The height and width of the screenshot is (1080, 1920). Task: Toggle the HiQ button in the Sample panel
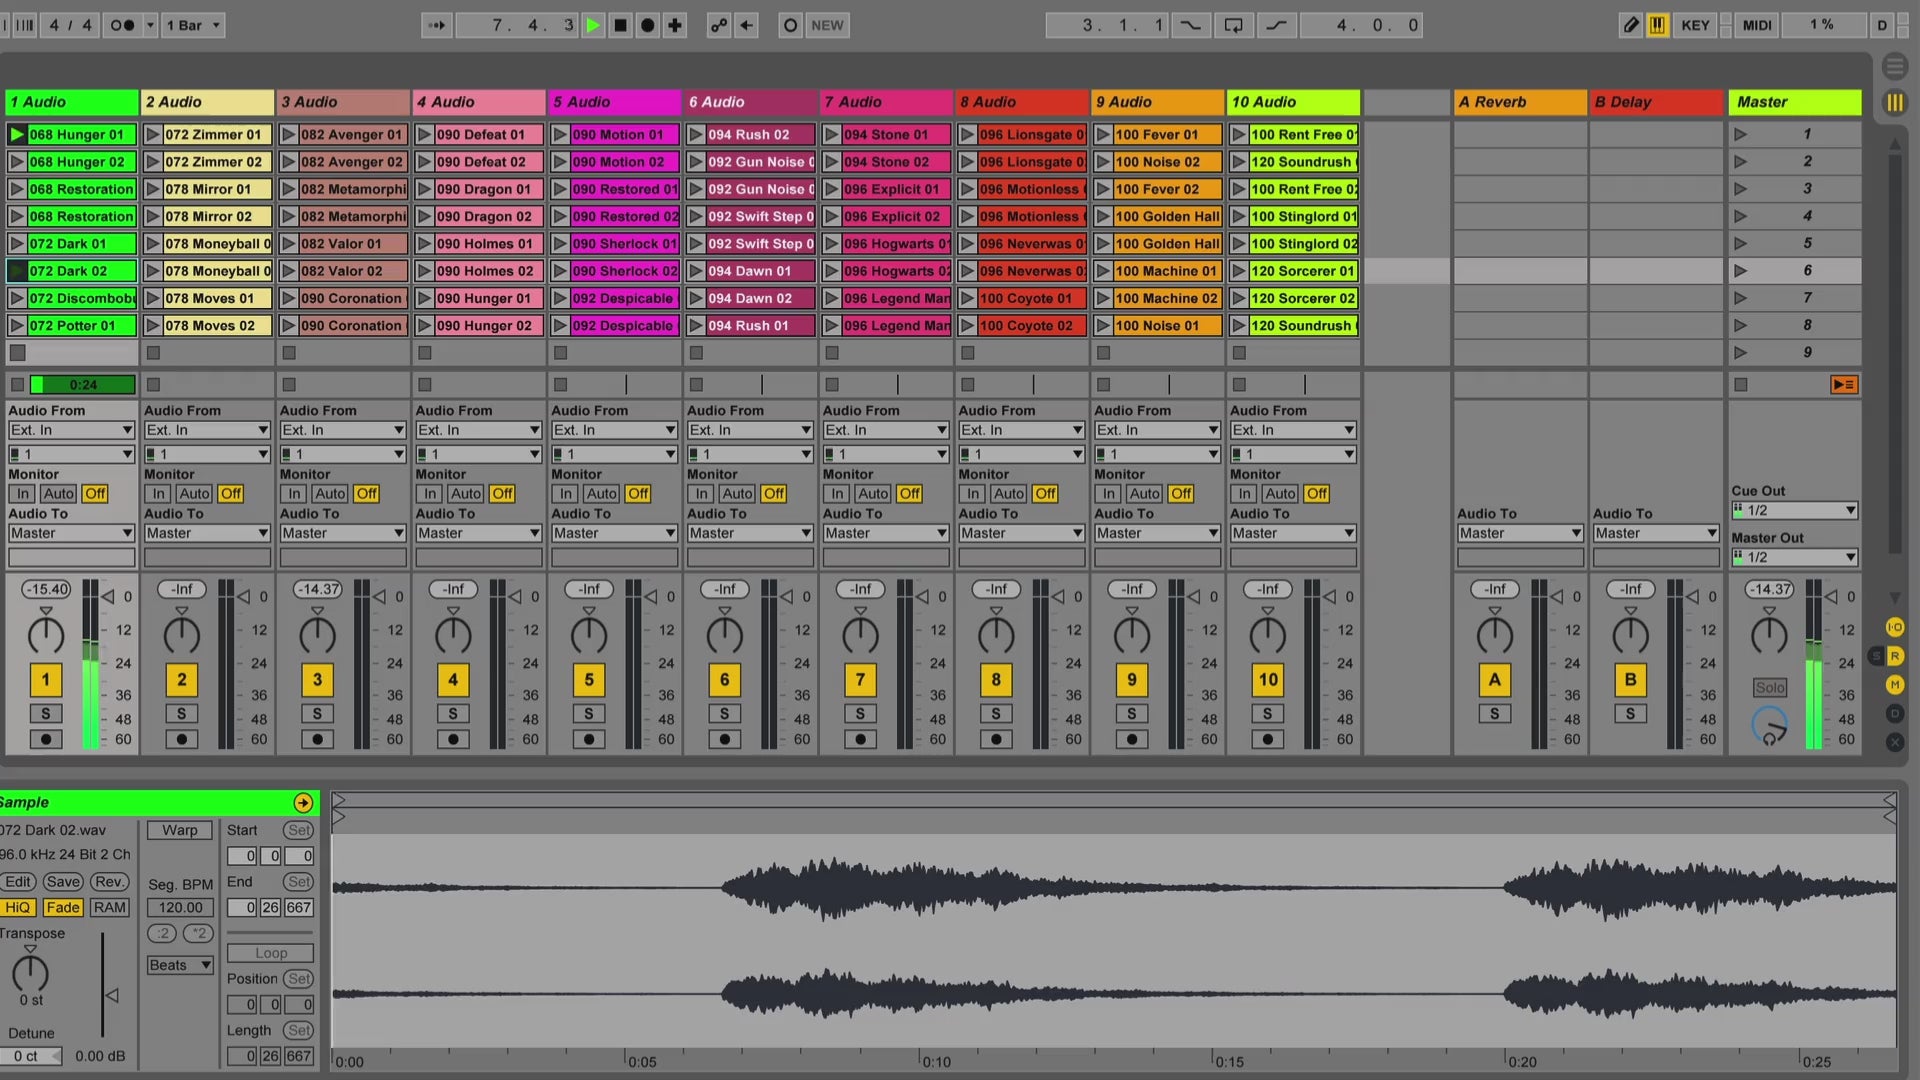[x=18, y=907]
